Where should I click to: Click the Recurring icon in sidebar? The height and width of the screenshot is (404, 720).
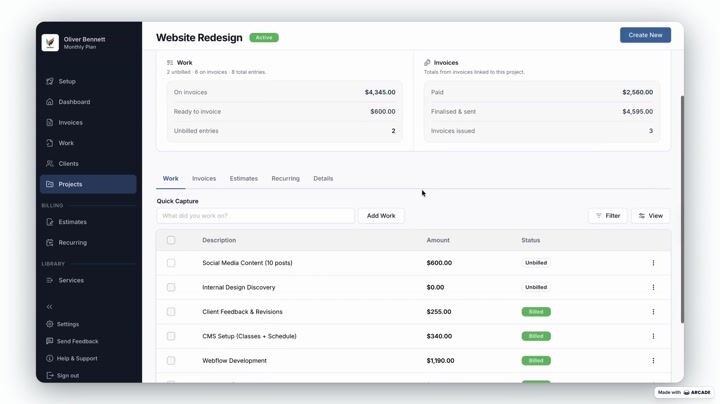[x=50, y=242]
